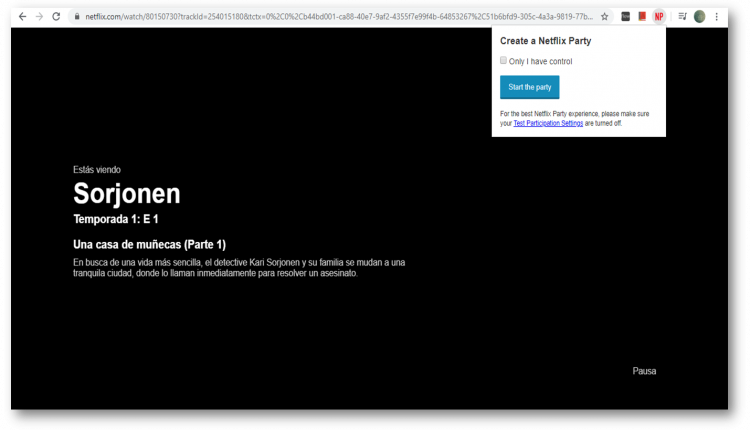Open the Chrome three-dot menu
The width and height of the screenshot is (750, 430).
tap(716, 17)
